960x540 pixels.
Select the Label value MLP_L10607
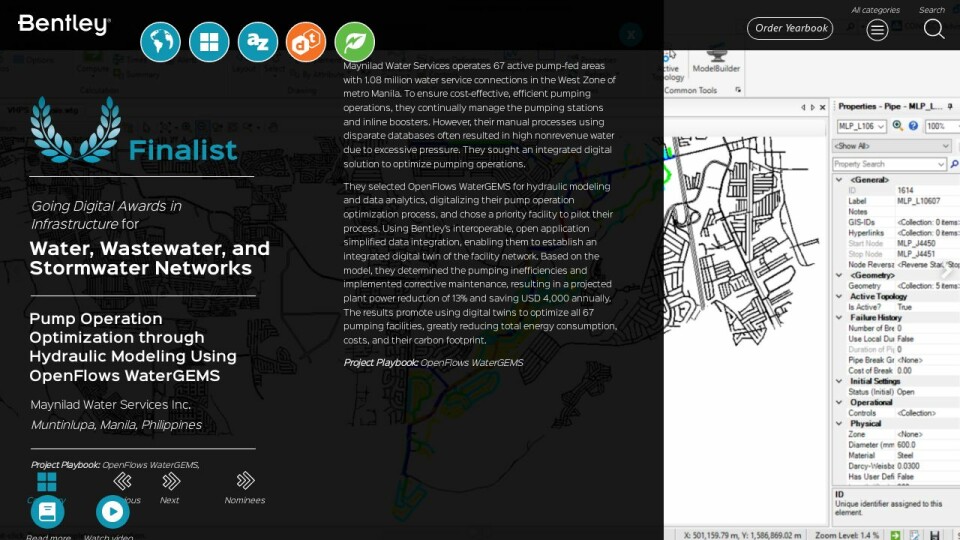918,201
